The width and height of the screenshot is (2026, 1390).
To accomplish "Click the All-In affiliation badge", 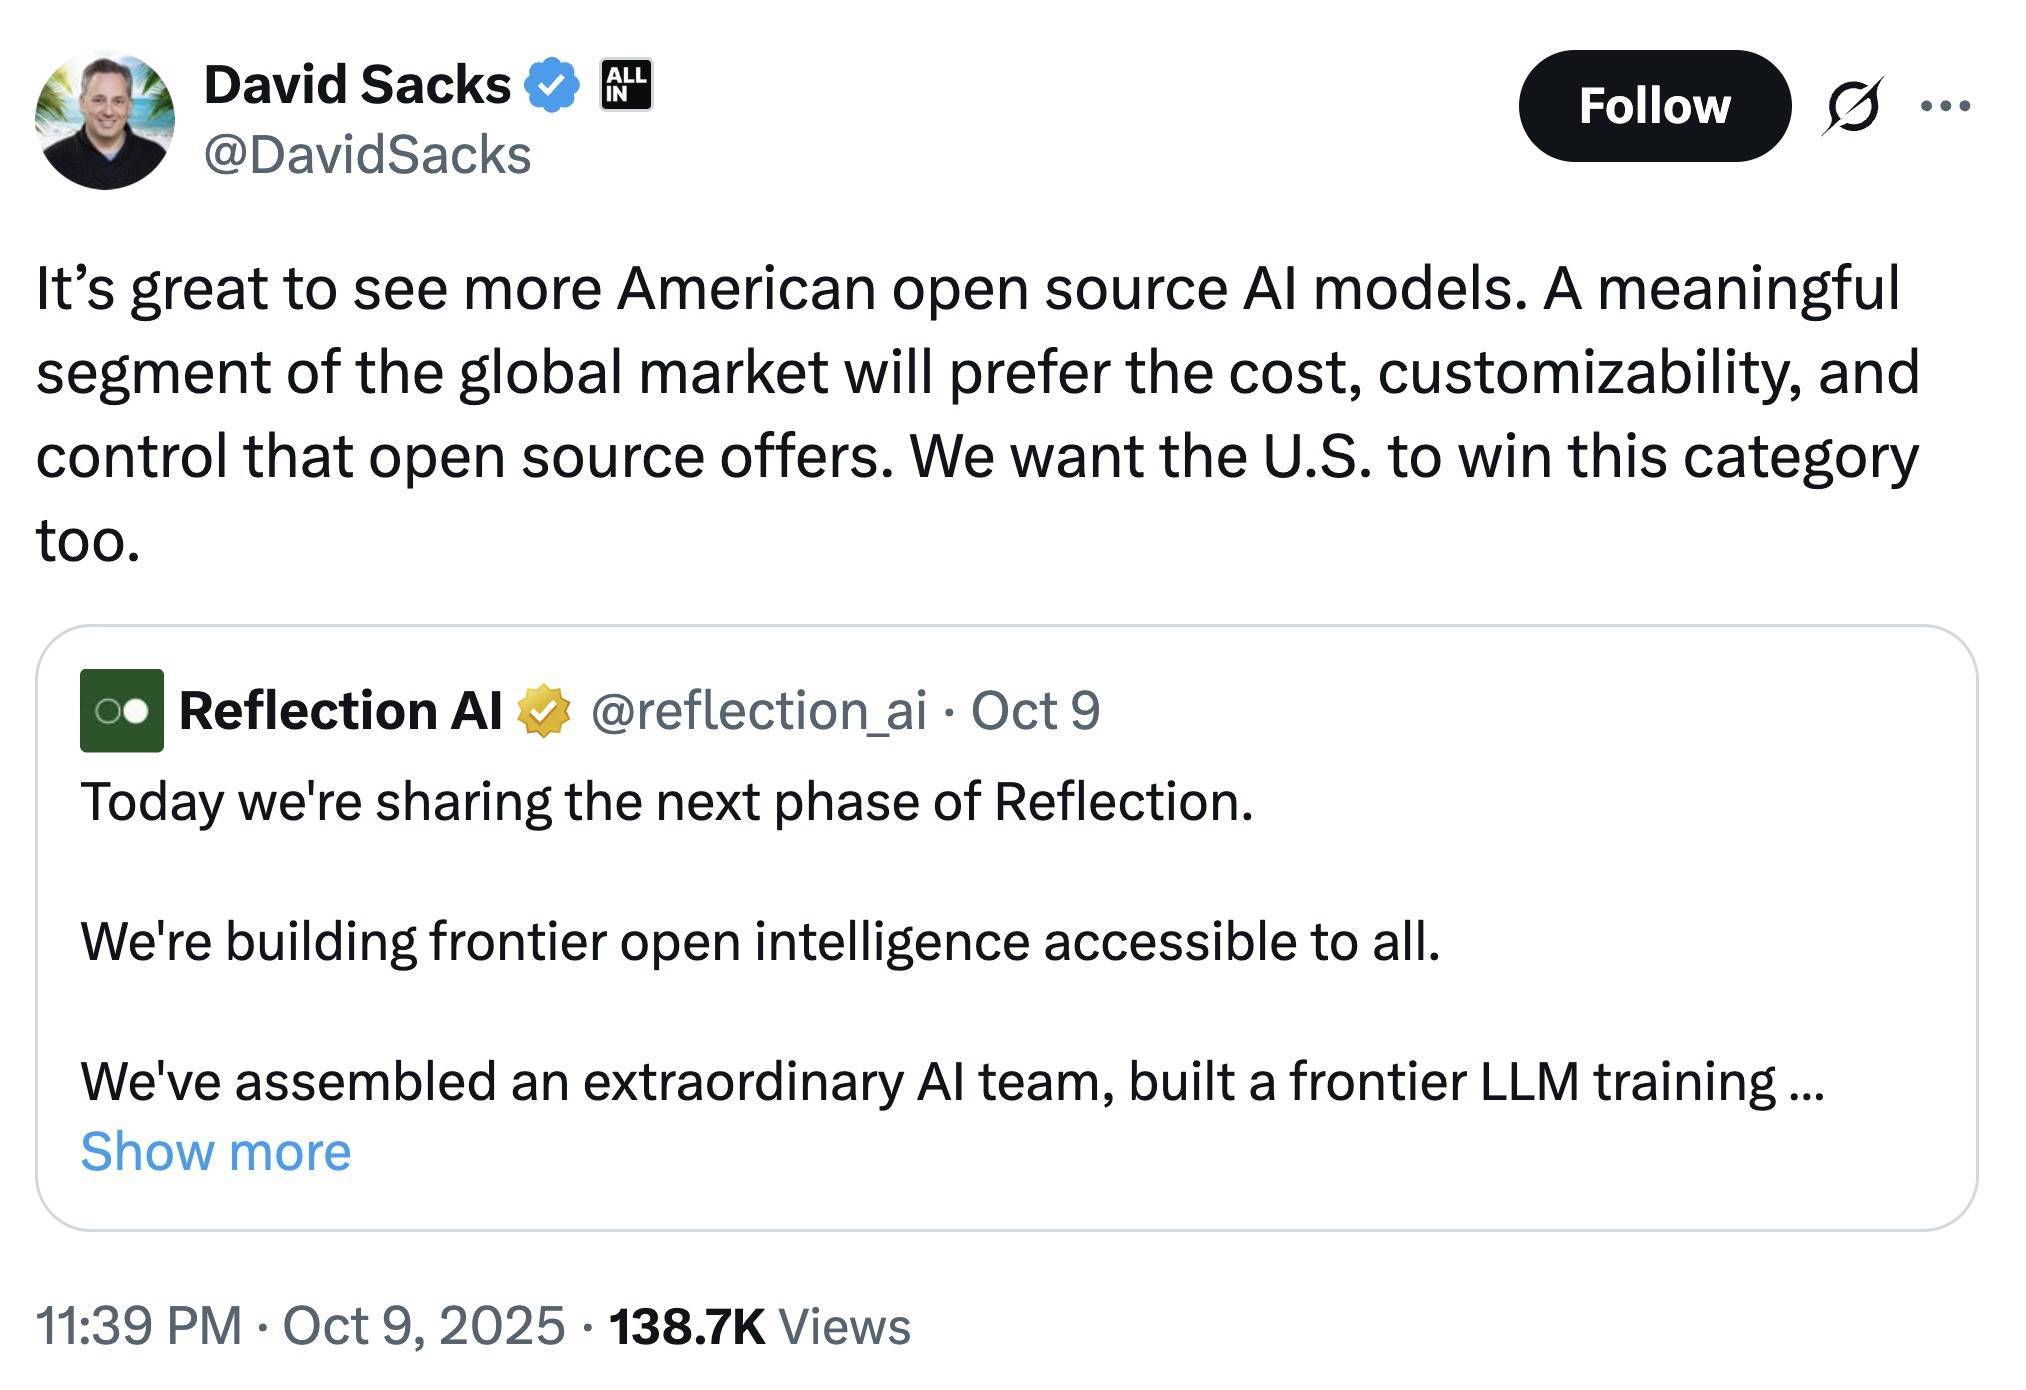I will (x=626, y=85).
